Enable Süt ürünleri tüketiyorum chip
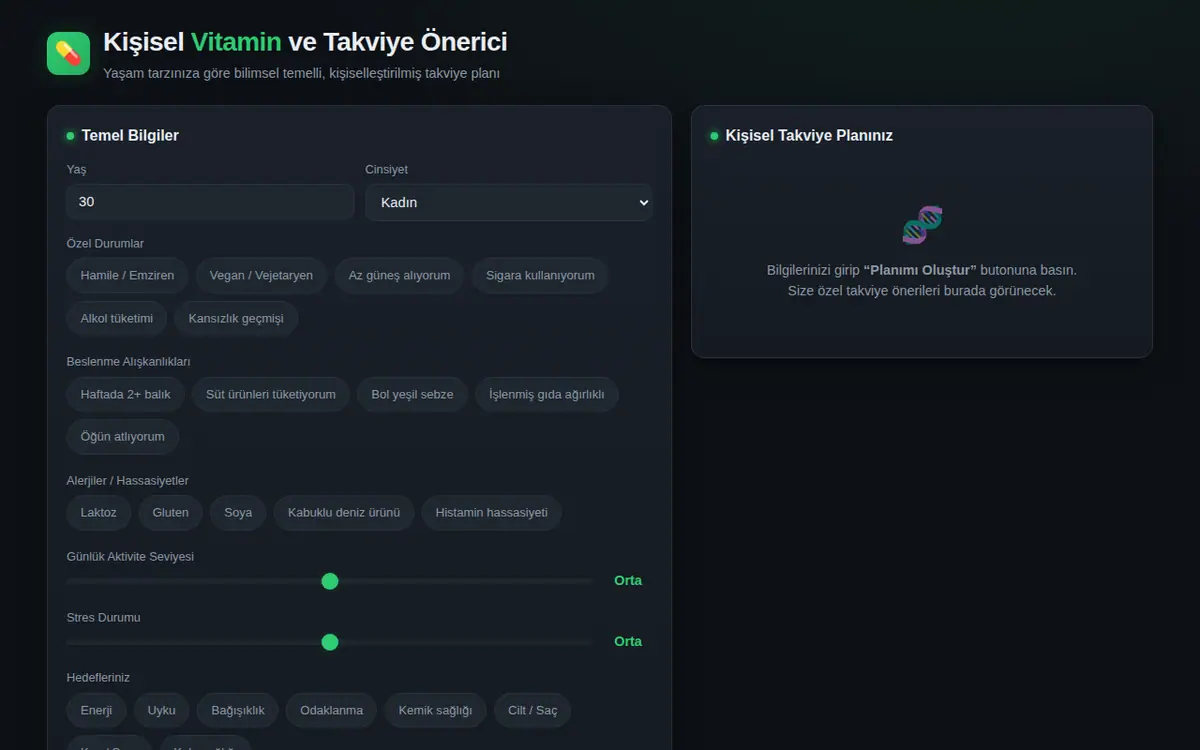Viewport: 1200px width, 750px height. coord(271,395)
